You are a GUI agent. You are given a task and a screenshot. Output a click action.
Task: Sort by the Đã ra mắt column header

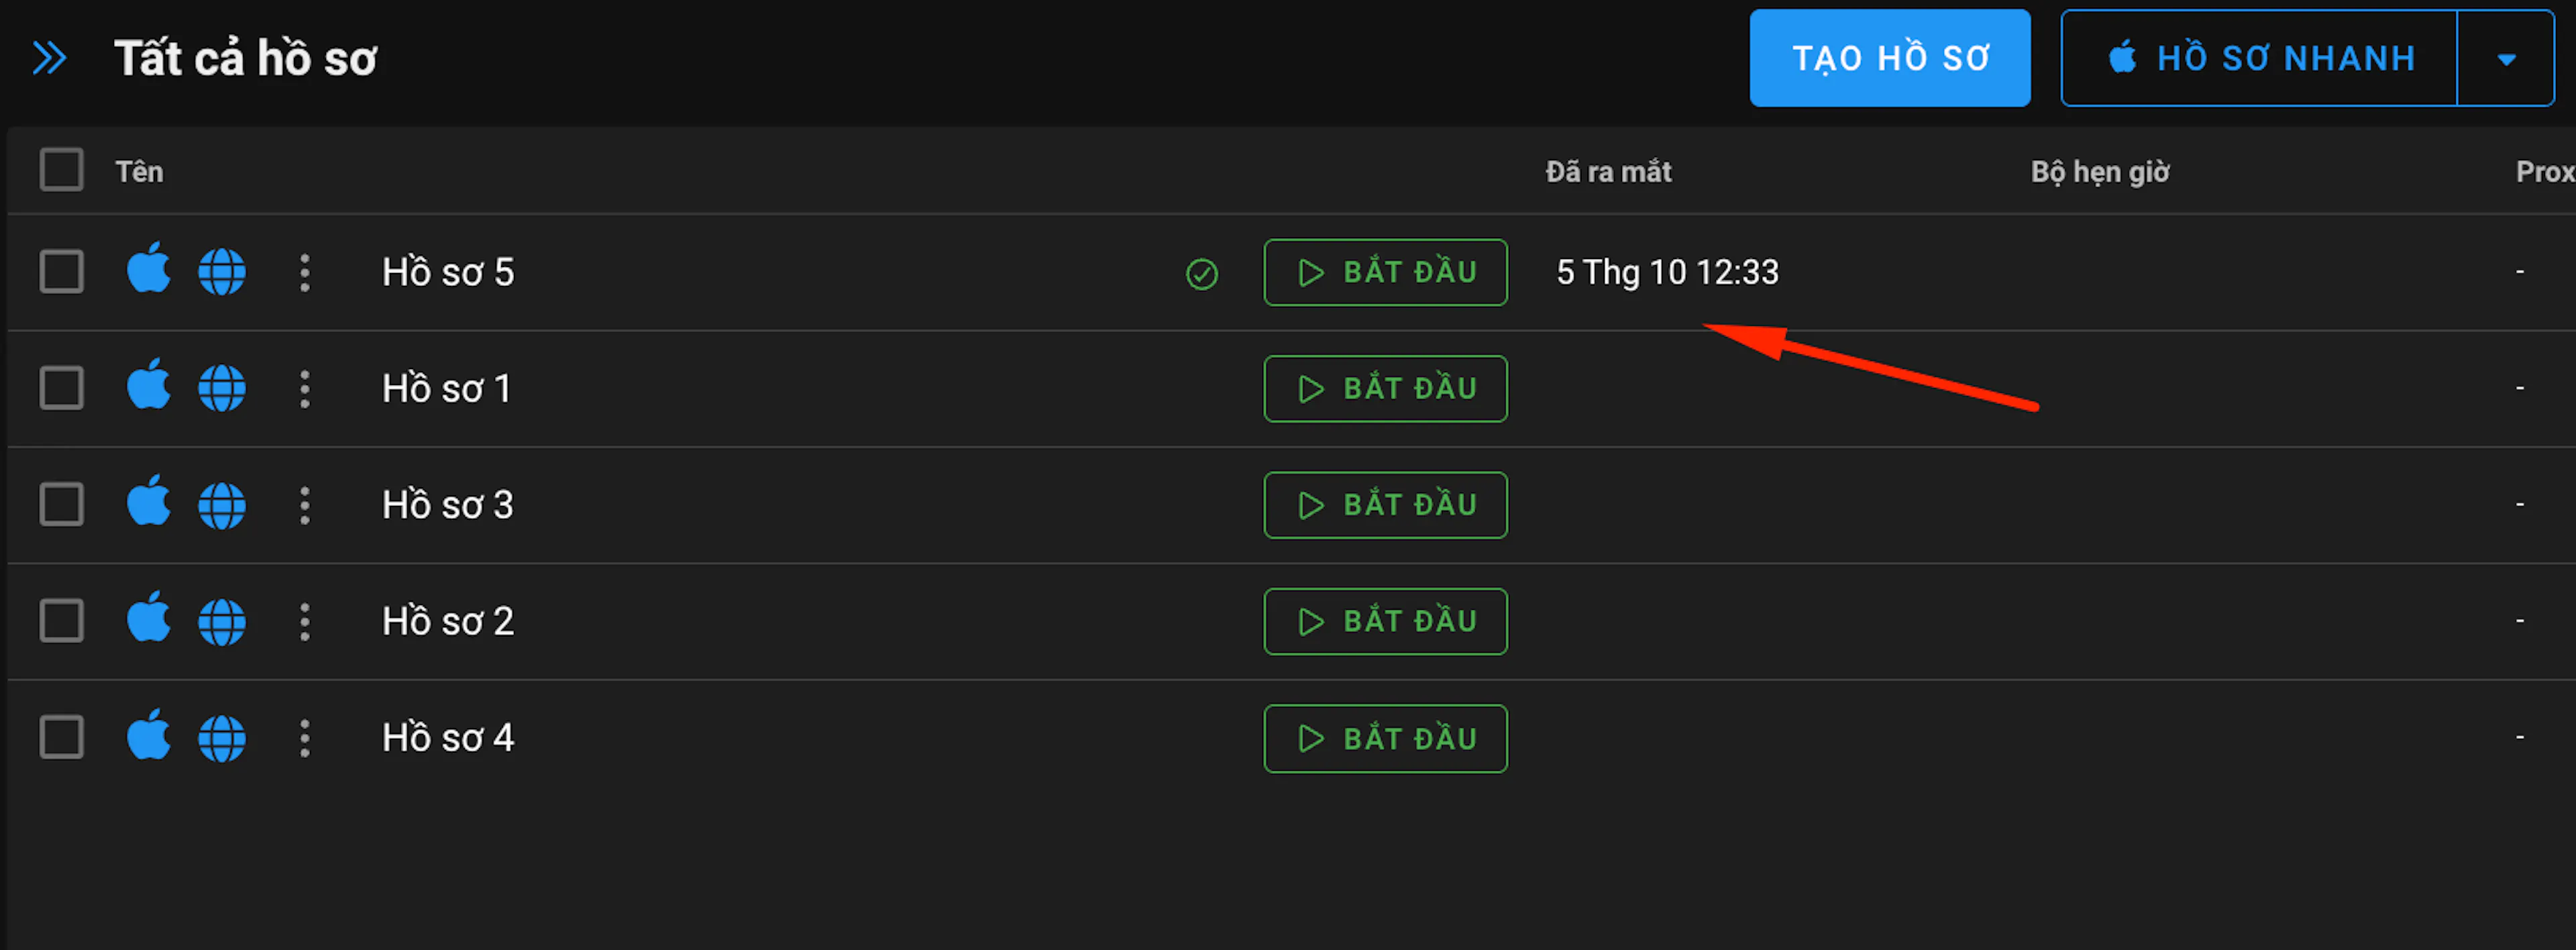(x=1608, y=172)
